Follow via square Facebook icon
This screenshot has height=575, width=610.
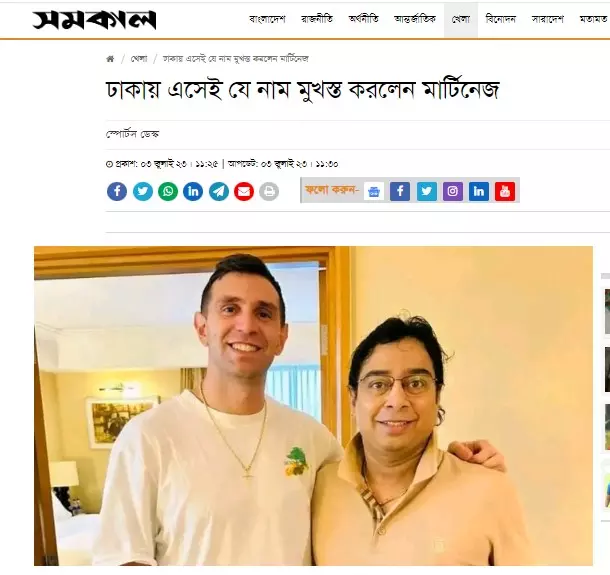tap(400, 191)
